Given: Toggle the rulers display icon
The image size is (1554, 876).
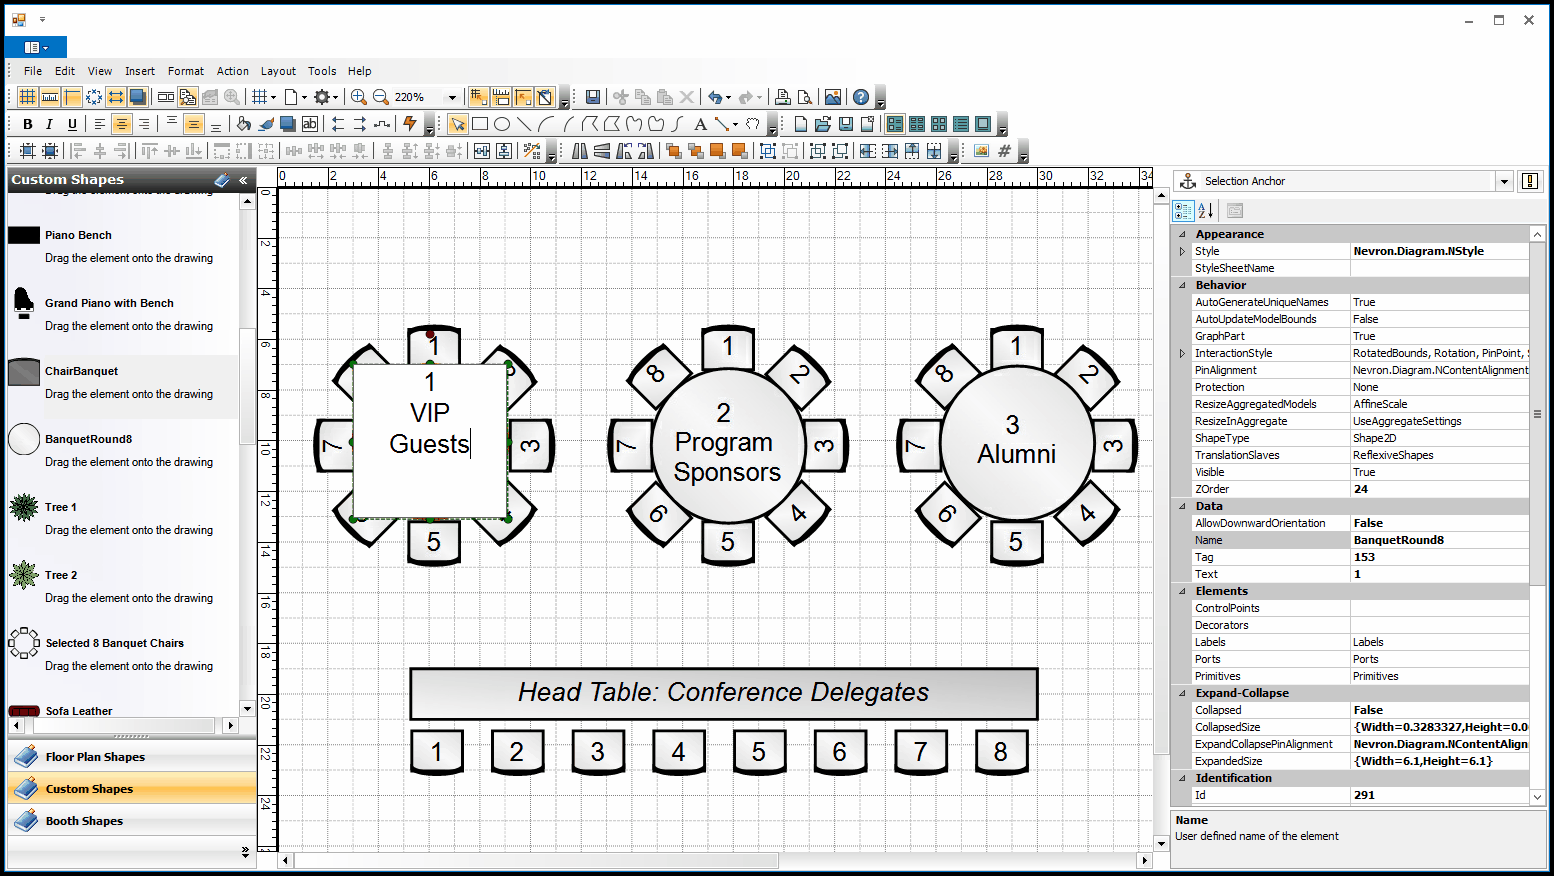Looking at the screenshot, I should pyautogui.click(x=49, y=97).
